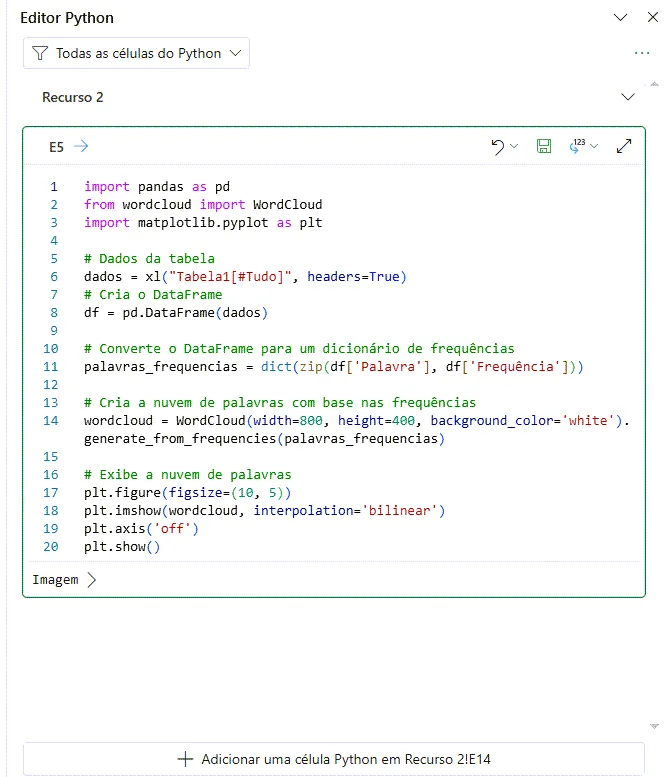
Task: Click the Editor Python pane title
Action: [67, 18]
